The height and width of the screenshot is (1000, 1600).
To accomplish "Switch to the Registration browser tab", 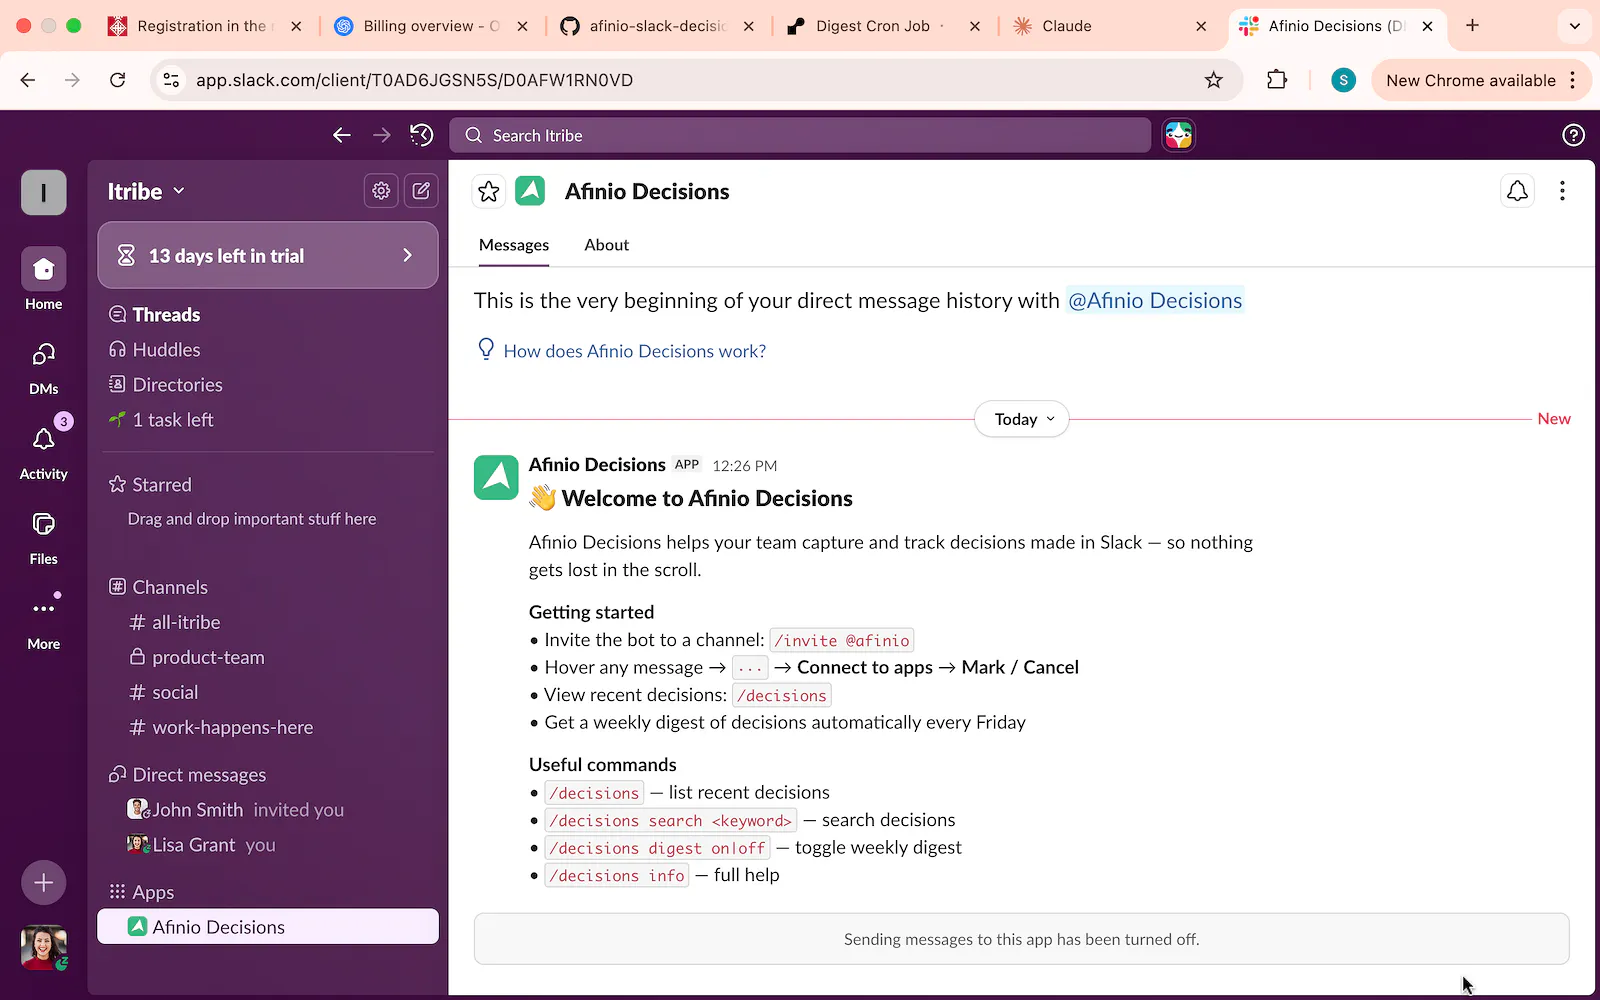I will [x=204, y=26].
